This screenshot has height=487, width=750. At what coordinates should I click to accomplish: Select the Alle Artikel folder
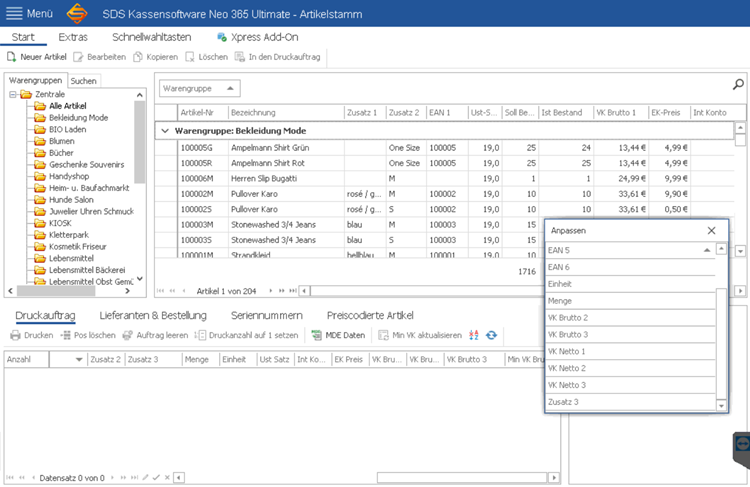[x=67, y=106]
